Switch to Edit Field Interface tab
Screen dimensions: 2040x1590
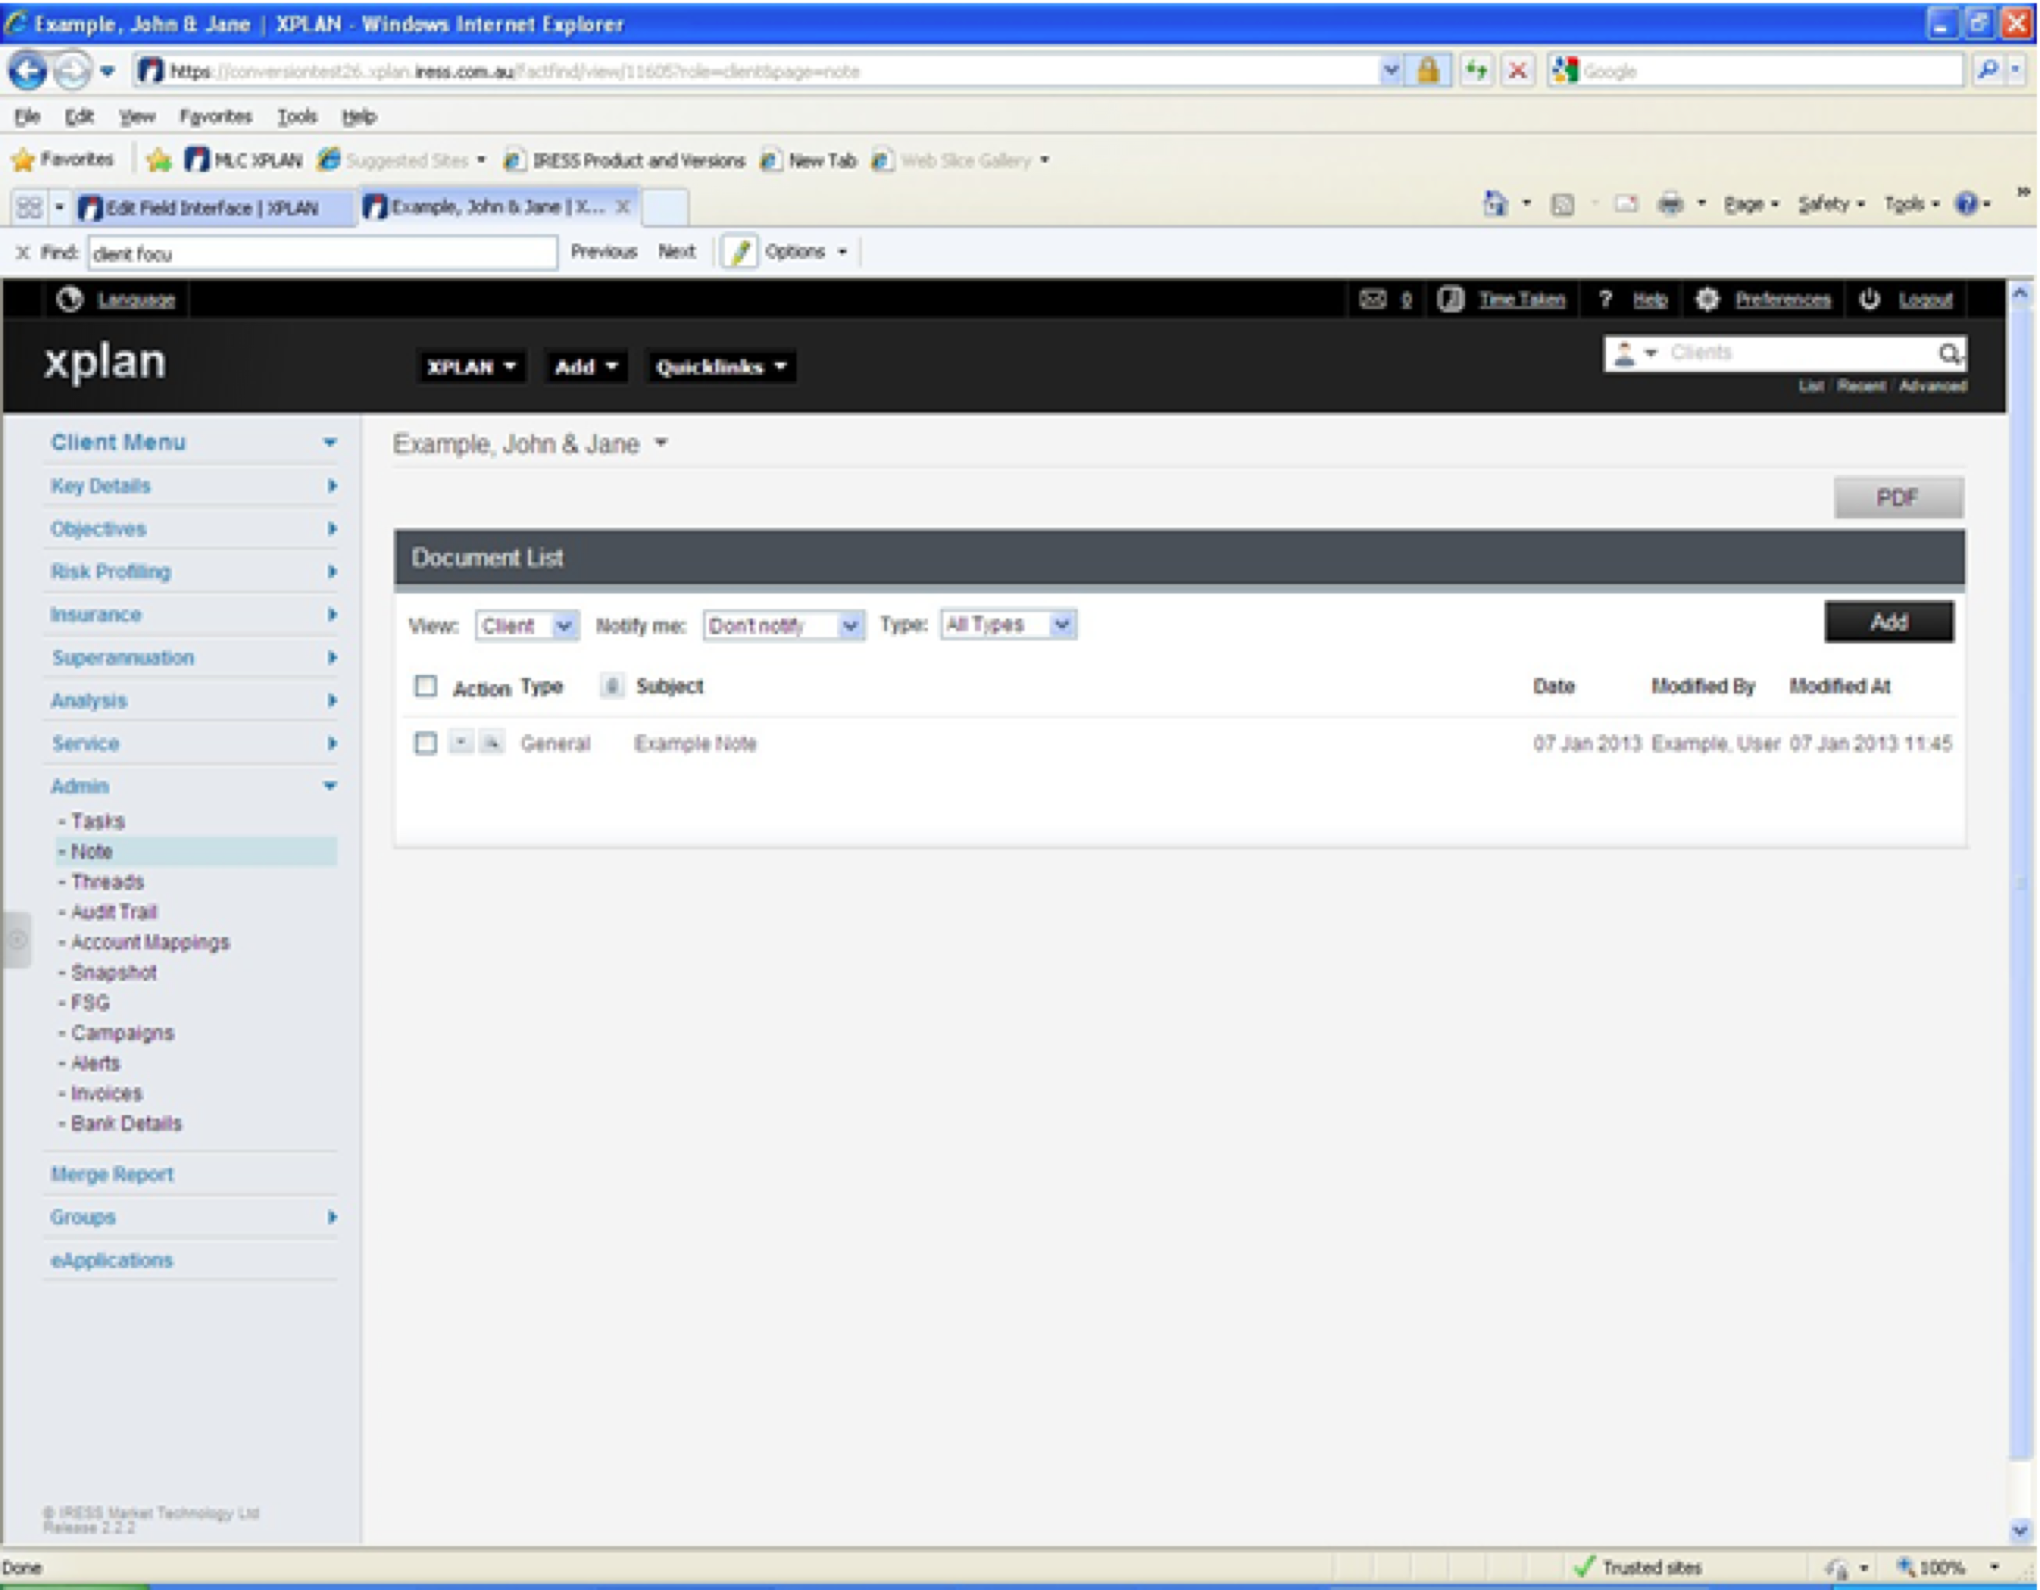point(212,208)
